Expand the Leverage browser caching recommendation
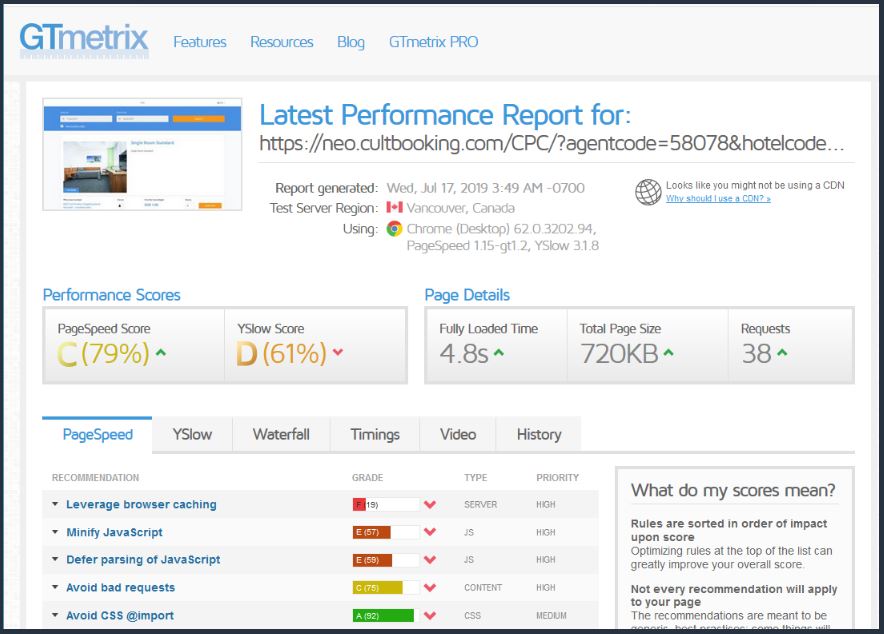Viewport: 884px width, 634px height. click(55, 504)
